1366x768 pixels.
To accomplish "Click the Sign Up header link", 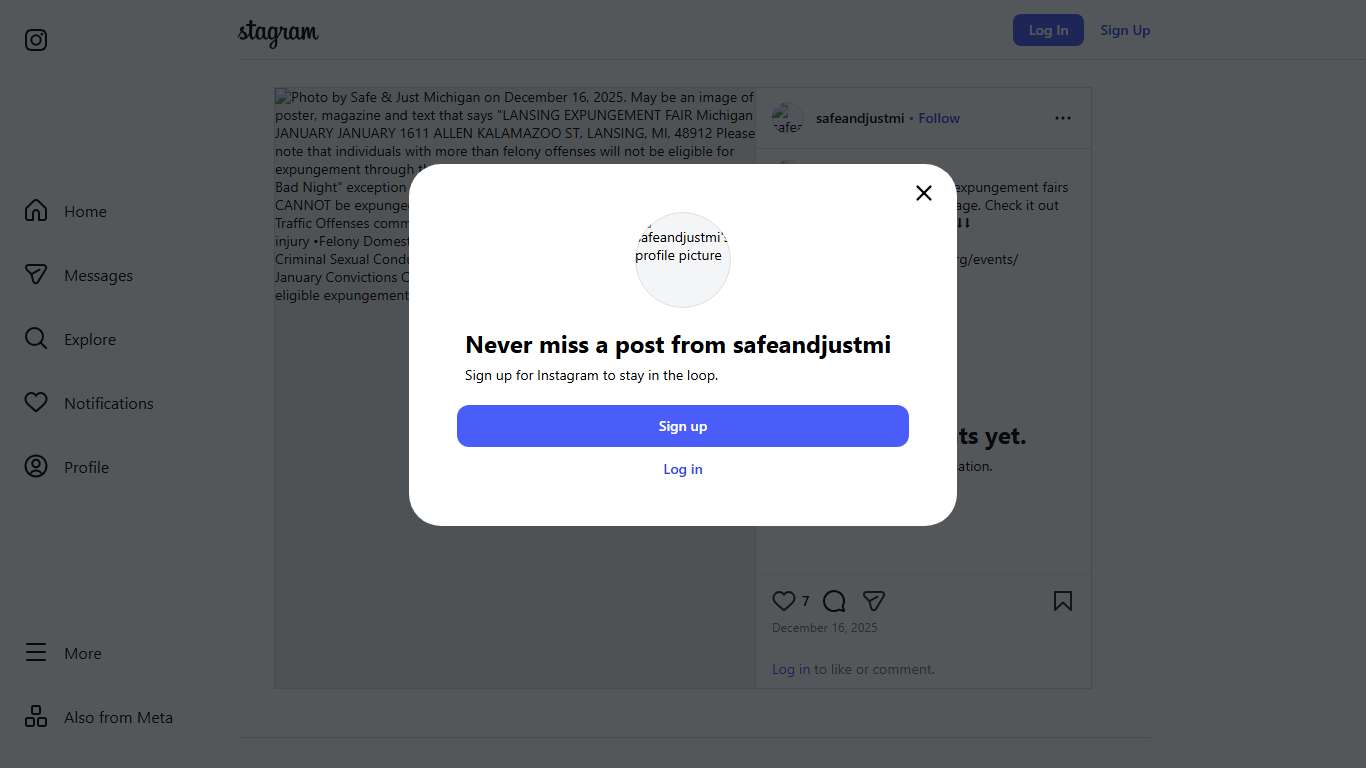I will pyautogui.click(x=1125, y=30).
